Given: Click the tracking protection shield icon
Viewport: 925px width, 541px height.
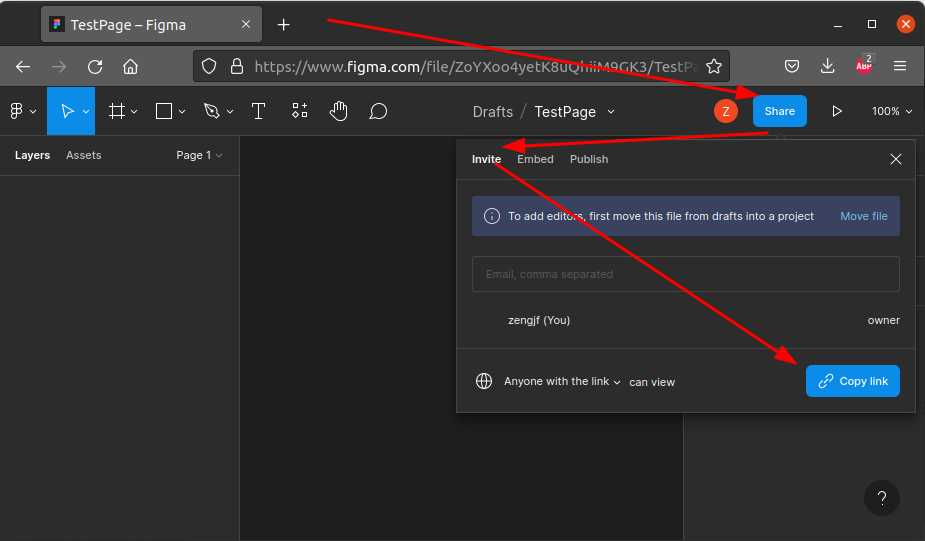Looking at the screenshot, I should click(209, 66).
